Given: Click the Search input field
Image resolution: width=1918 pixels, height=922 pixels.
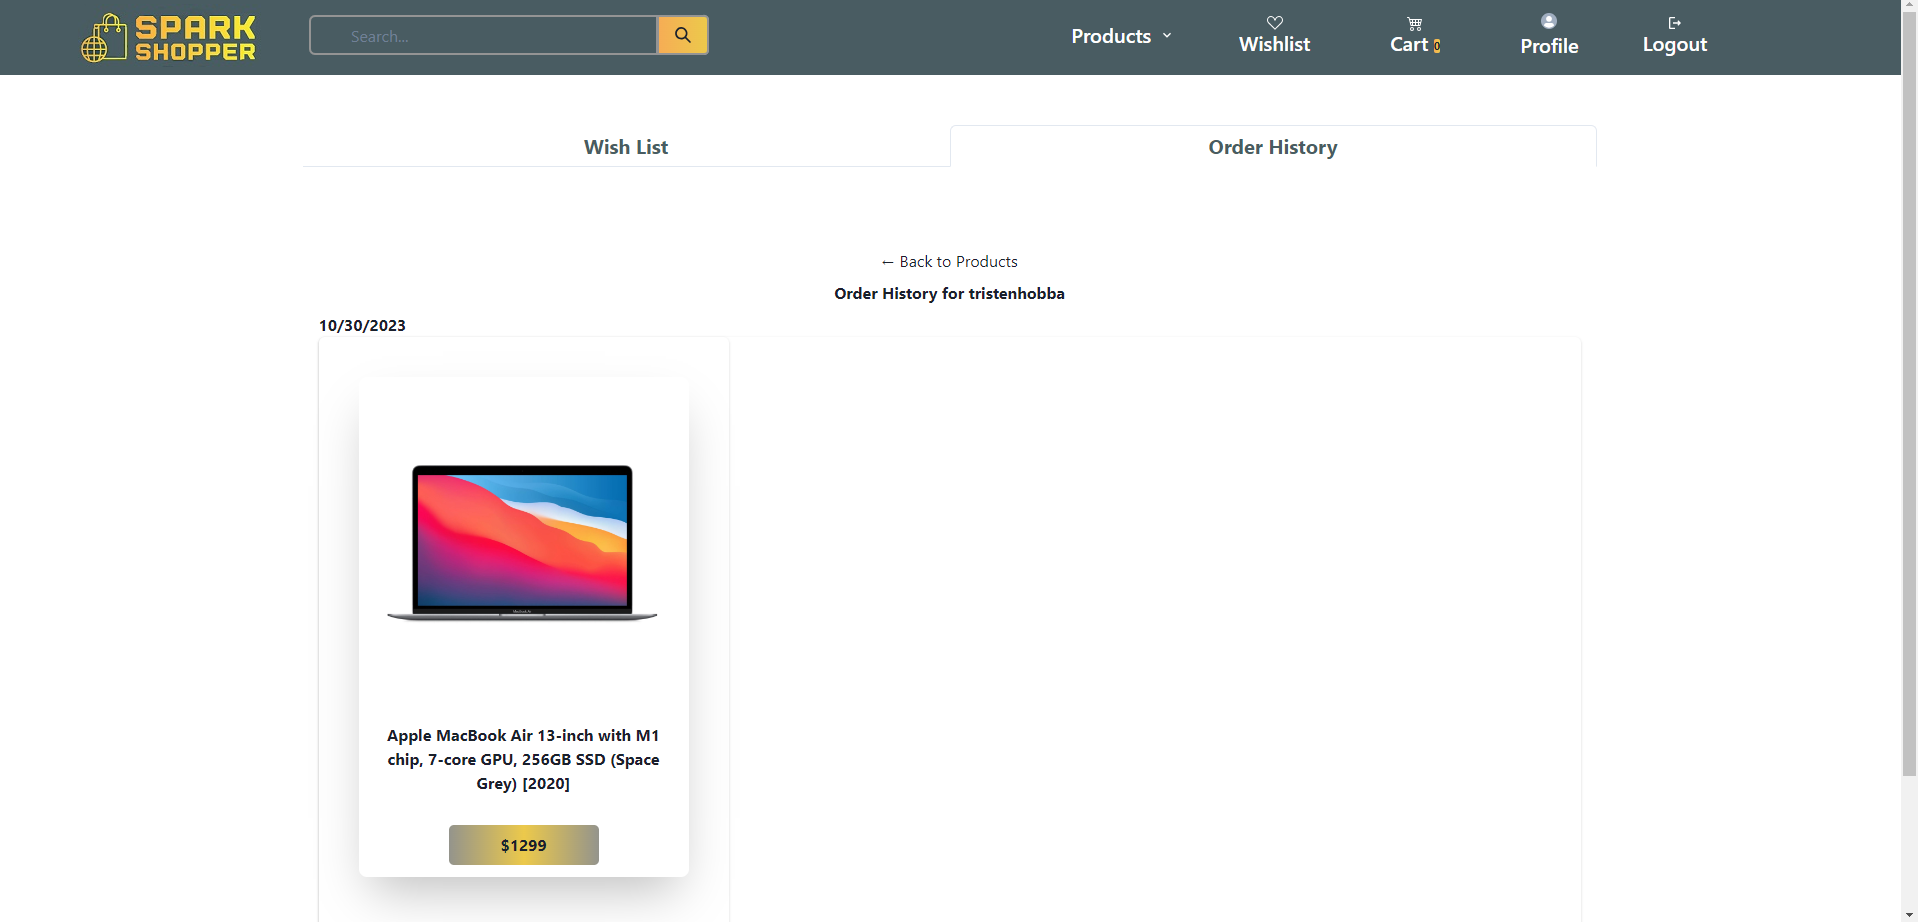Looking at the screenshot, I should pyautogui.click(x=483, y=34).
